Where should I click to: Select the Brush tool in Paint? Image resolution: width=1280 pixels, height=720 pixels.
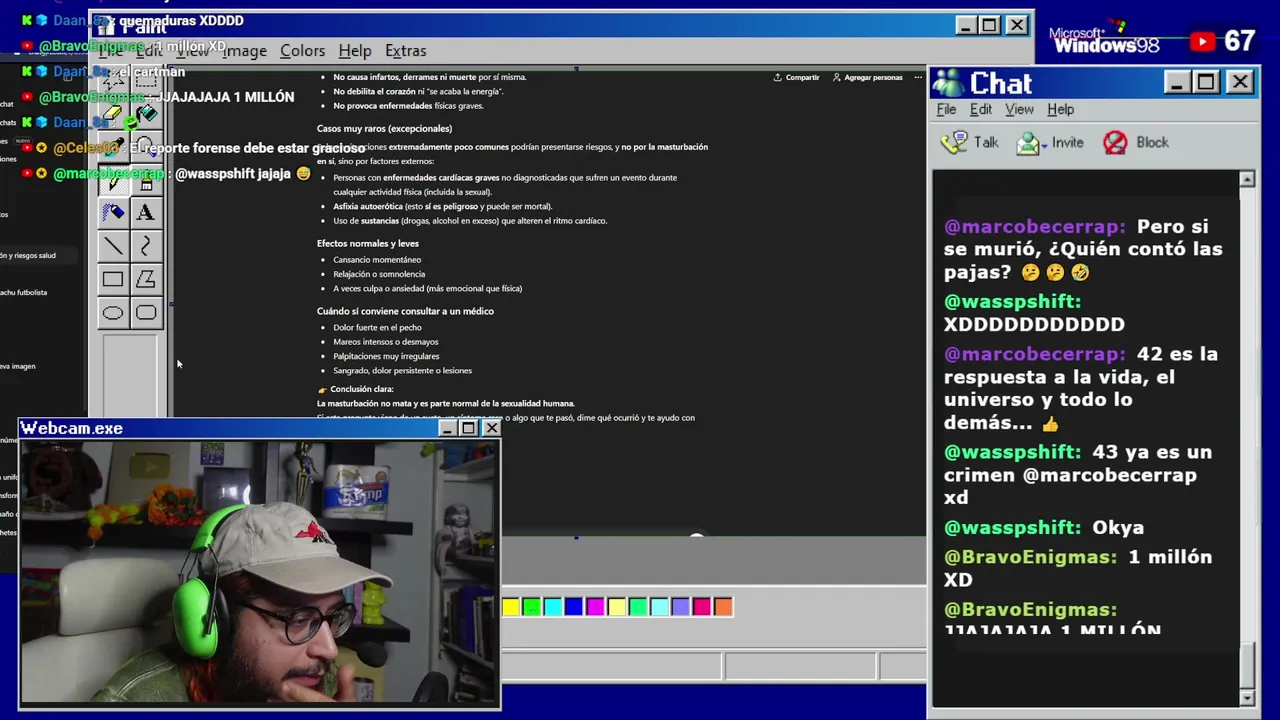(146, 181)
